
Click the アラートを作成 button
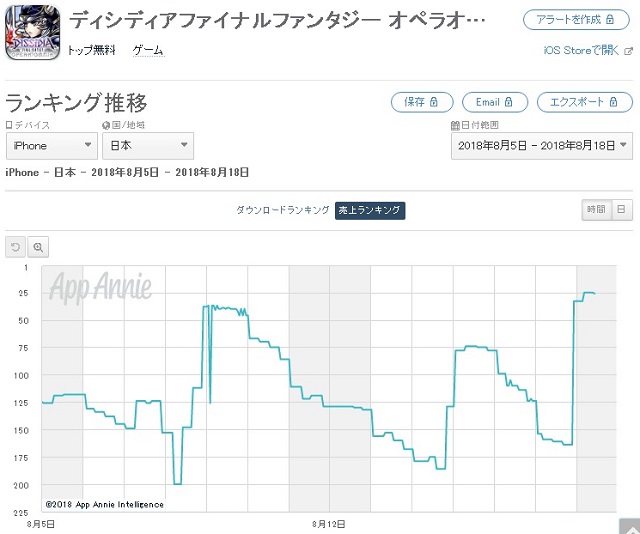576,20
